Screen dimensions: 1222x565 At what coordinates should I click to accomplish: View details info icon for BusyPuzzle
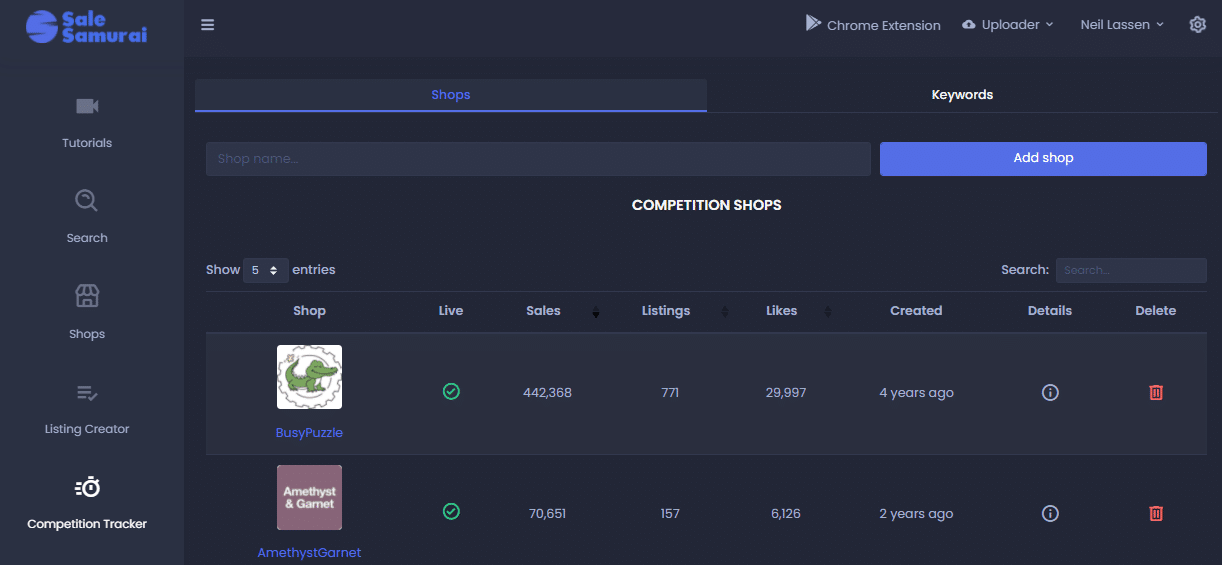tap(1050, 393)
